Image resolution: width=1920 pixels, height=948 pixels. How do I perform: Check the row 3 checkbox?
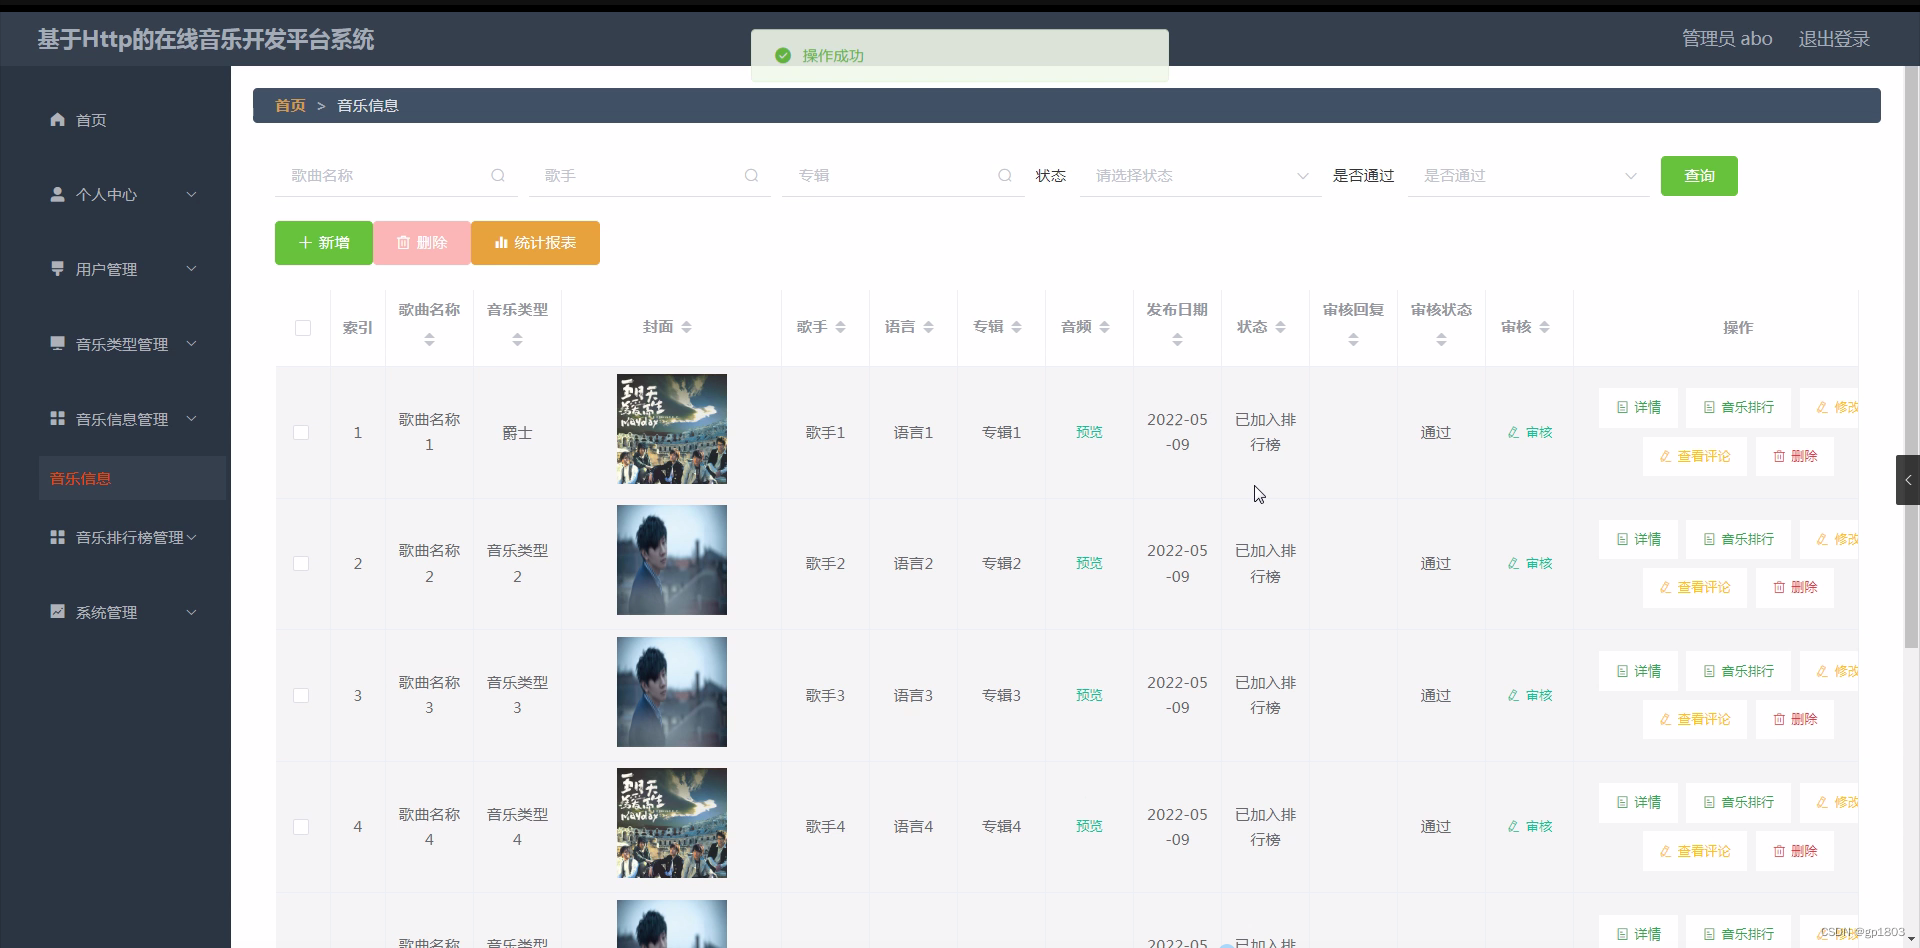click(301, 695)
